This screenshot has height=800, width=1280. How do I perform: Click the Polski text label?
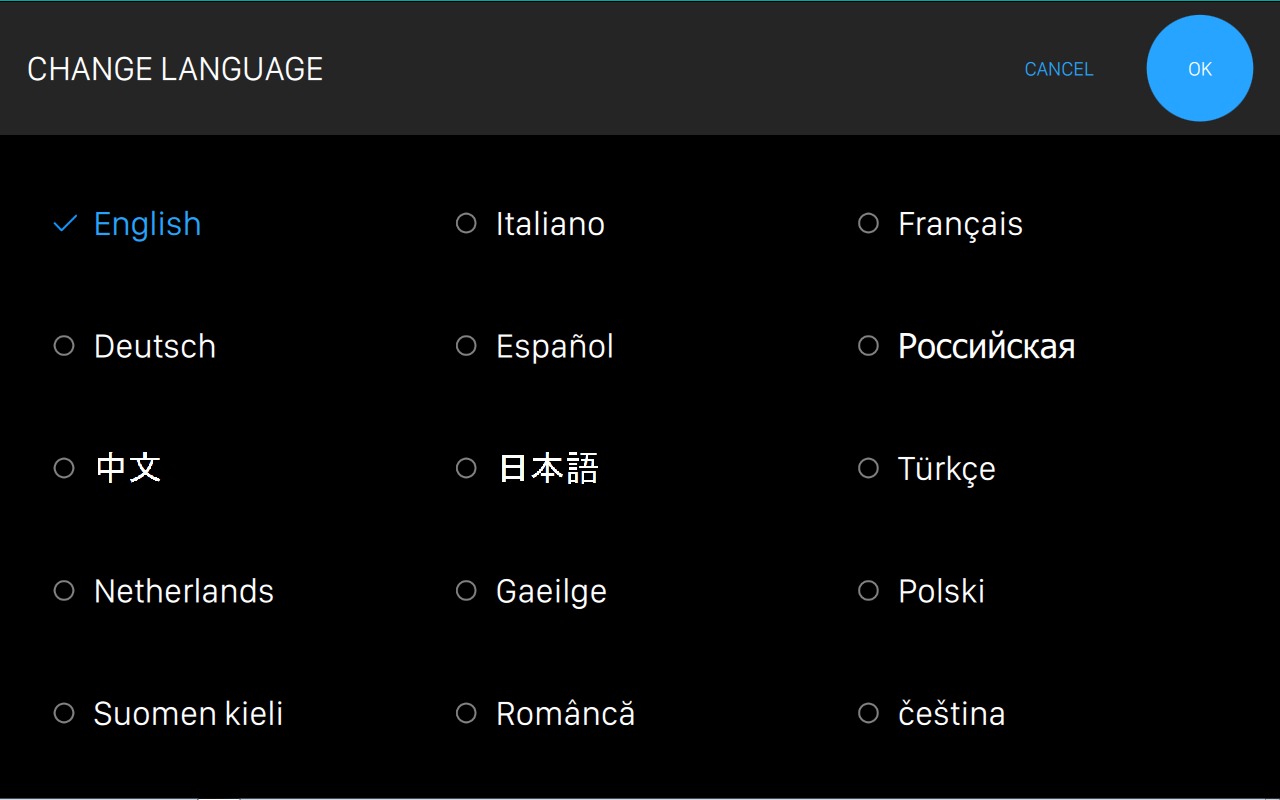pyautogui.click(x=941, y=591)
